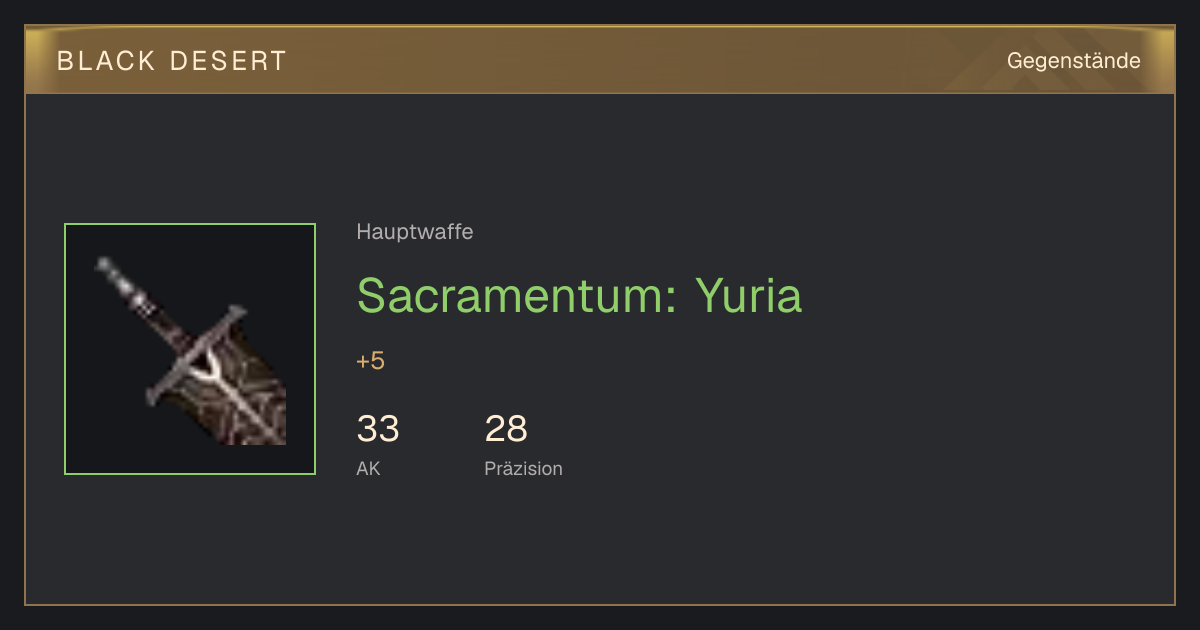Select the Hauptwaffe category label

click(x=414, y=232)
